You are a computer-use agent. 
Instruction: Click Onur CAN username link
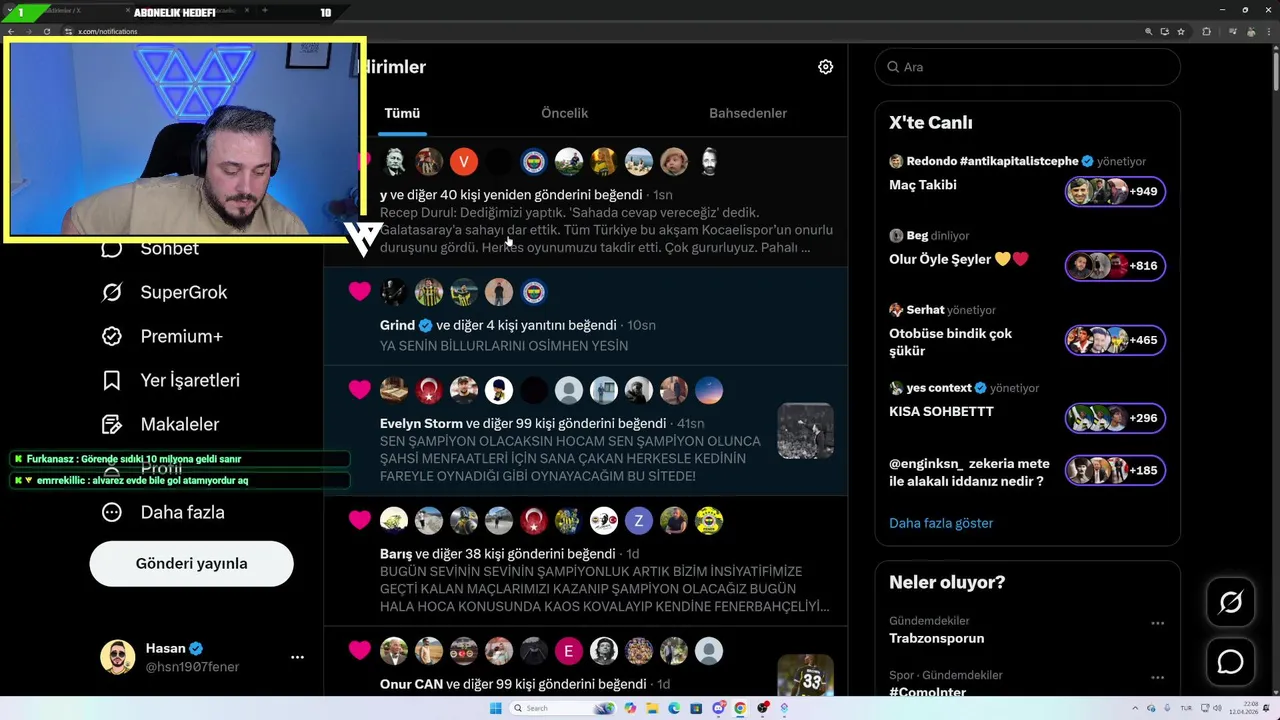coord(411,684)
